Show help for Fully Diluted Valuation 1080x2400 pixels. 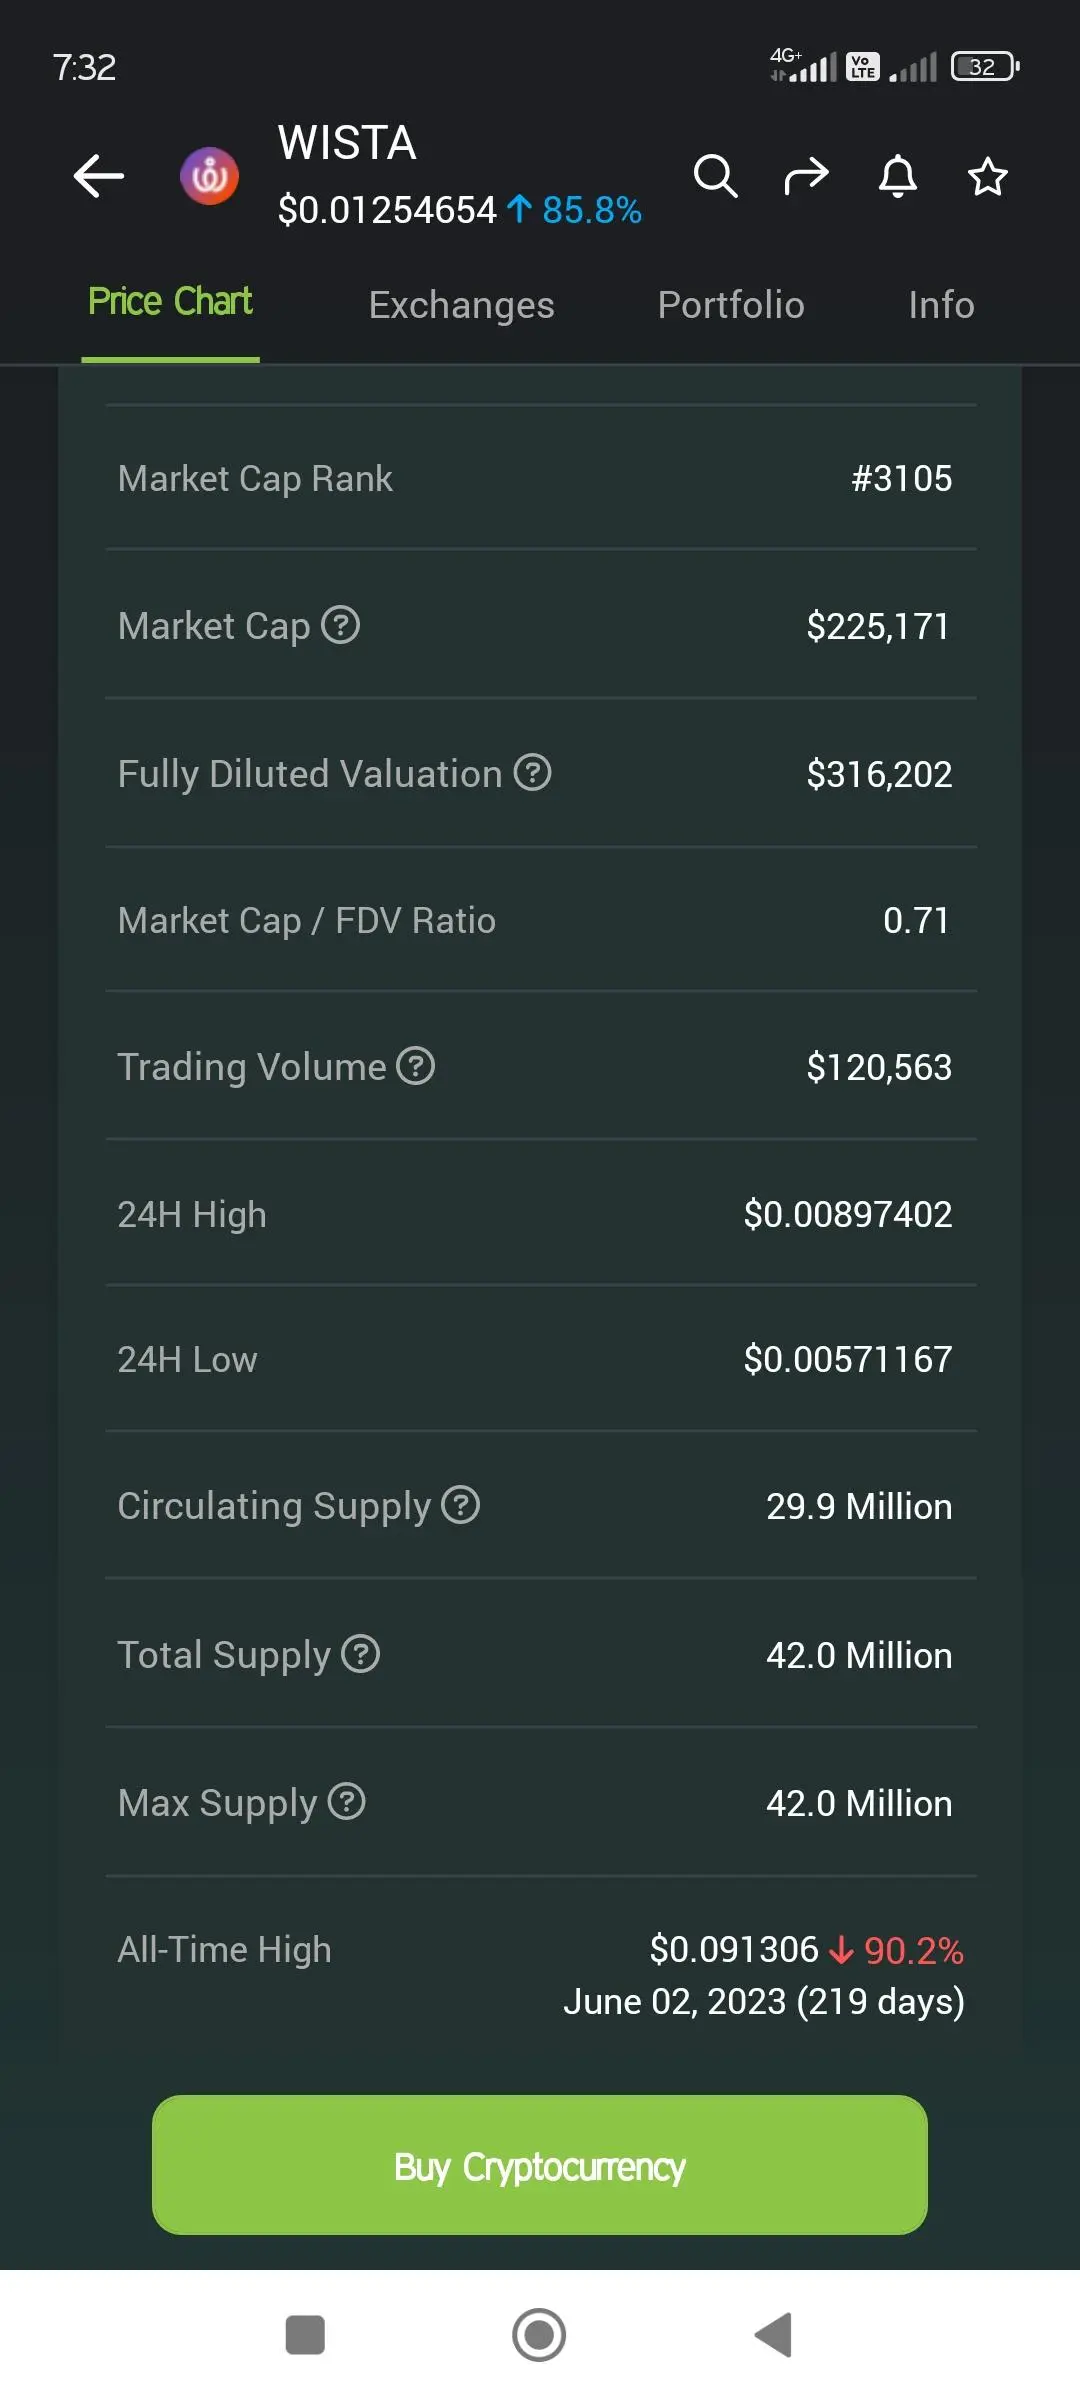tap(532, 772)
